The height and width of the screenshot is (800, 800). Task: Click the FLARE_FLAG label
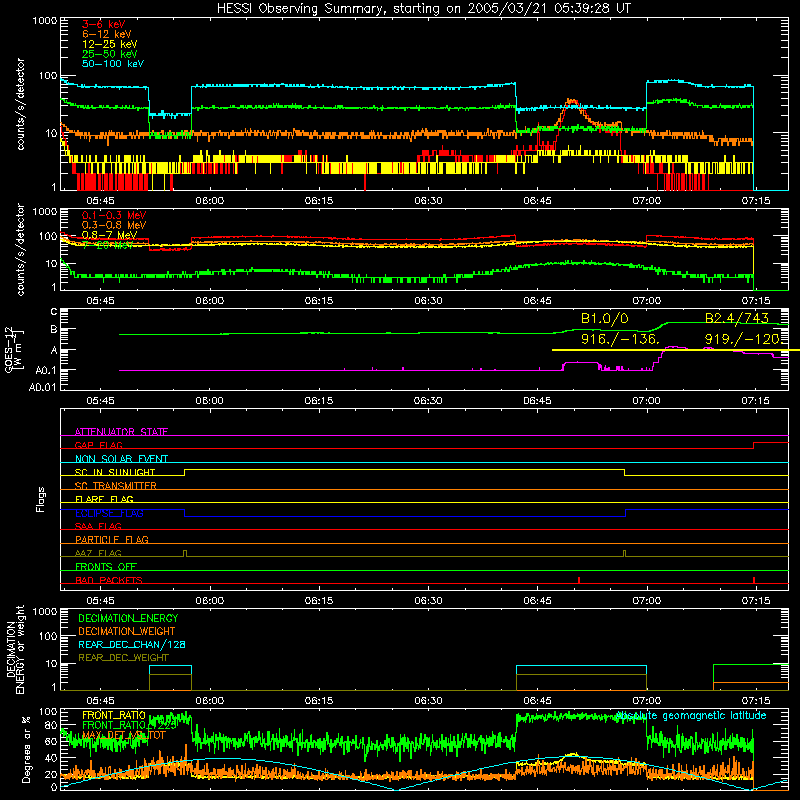click(104, 499)
